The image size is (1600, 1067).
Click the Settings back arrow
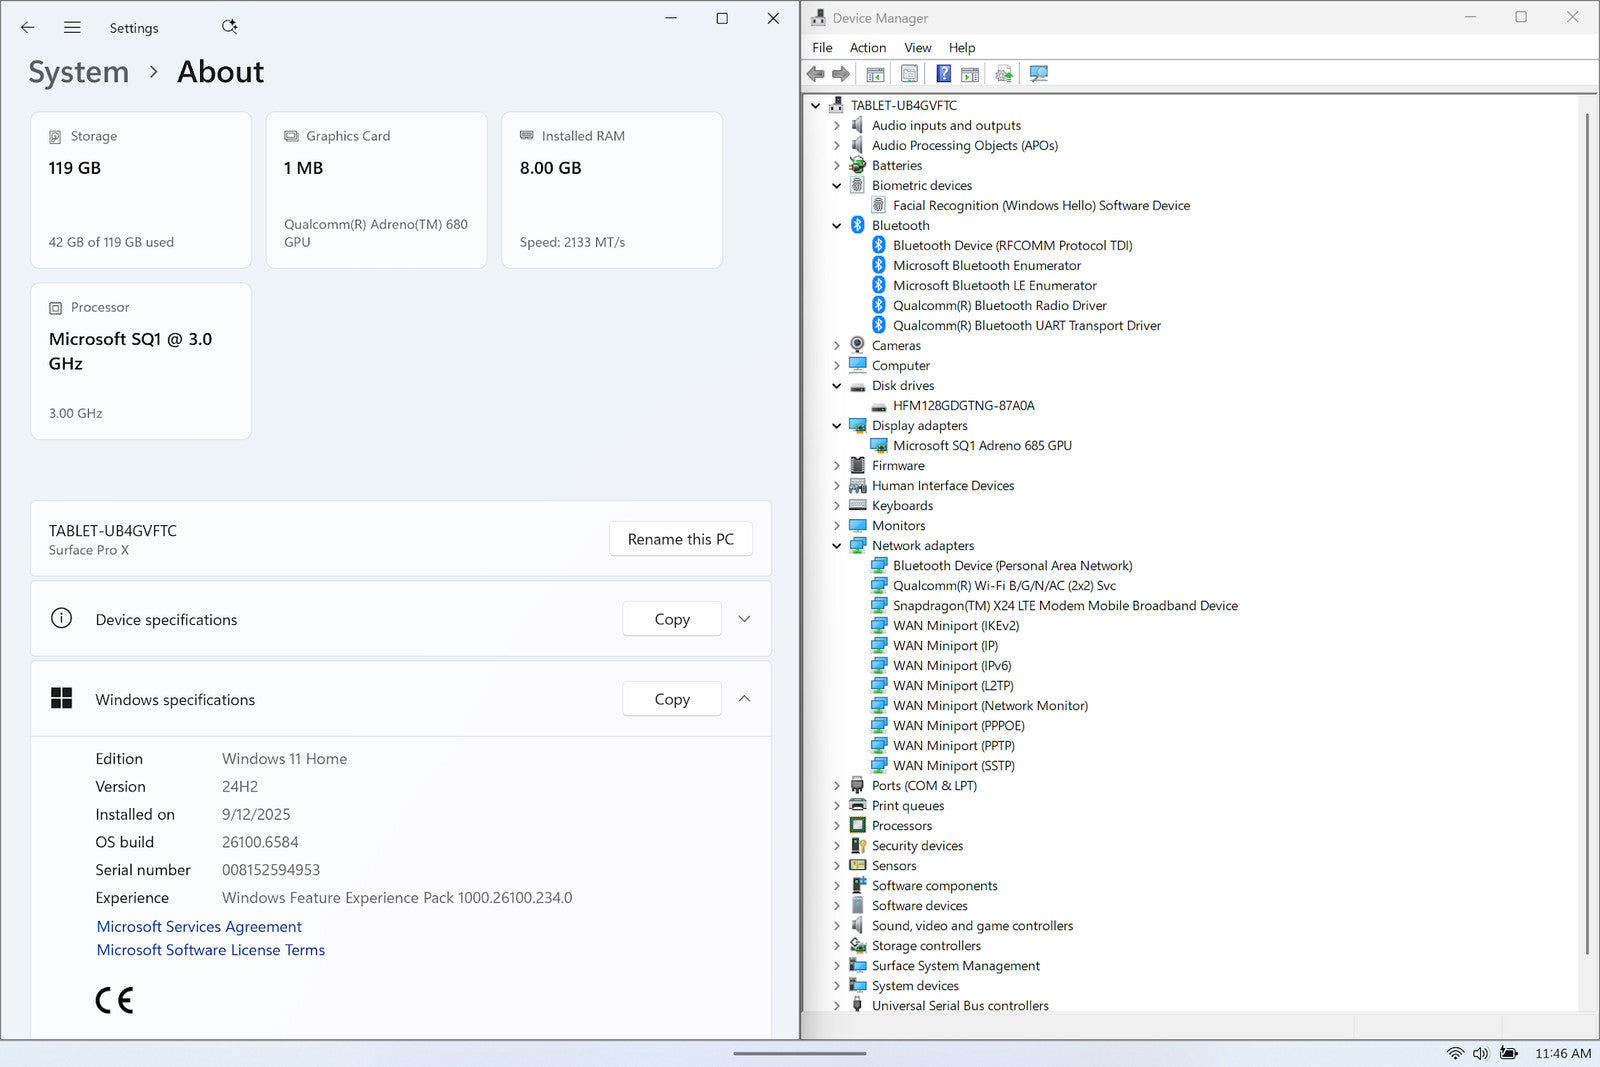tap(27, 28)
